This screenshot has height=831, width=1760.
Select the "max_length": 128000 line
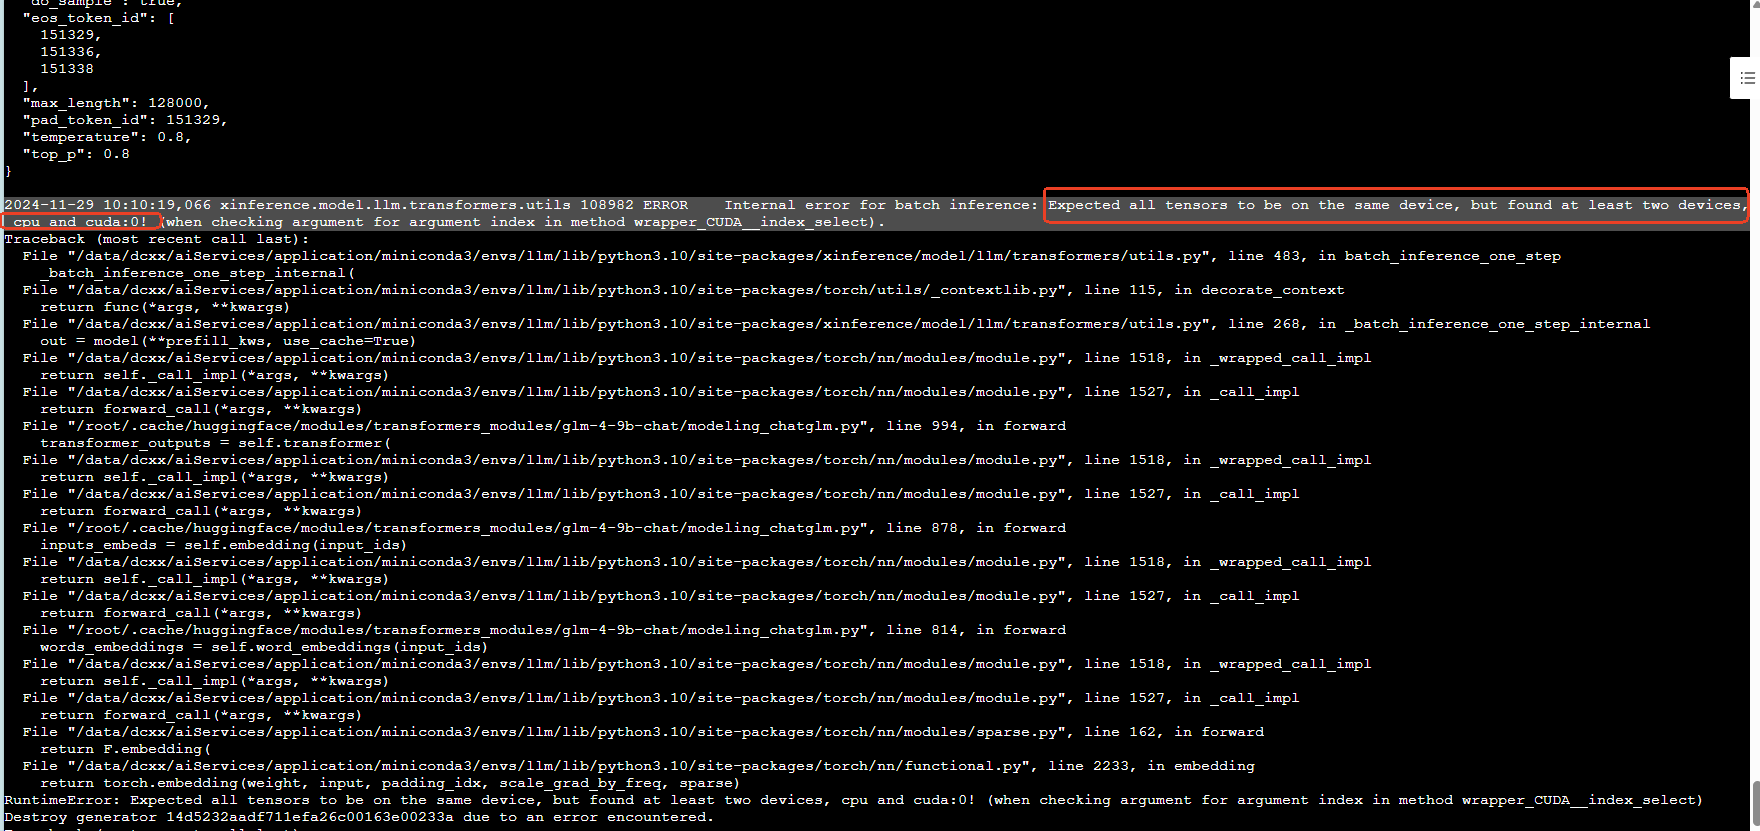click(x=116, y=103)
